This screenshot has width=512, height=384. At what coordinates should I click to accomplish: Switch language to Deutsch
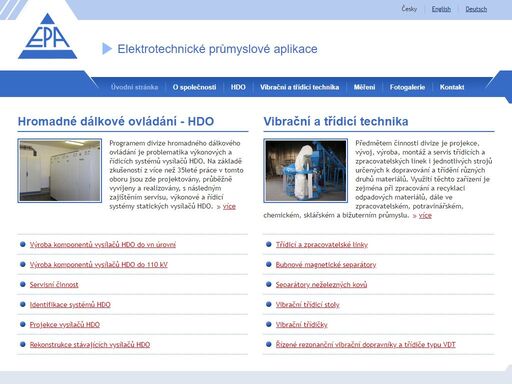pyautogui.click(x=476, y=9)
